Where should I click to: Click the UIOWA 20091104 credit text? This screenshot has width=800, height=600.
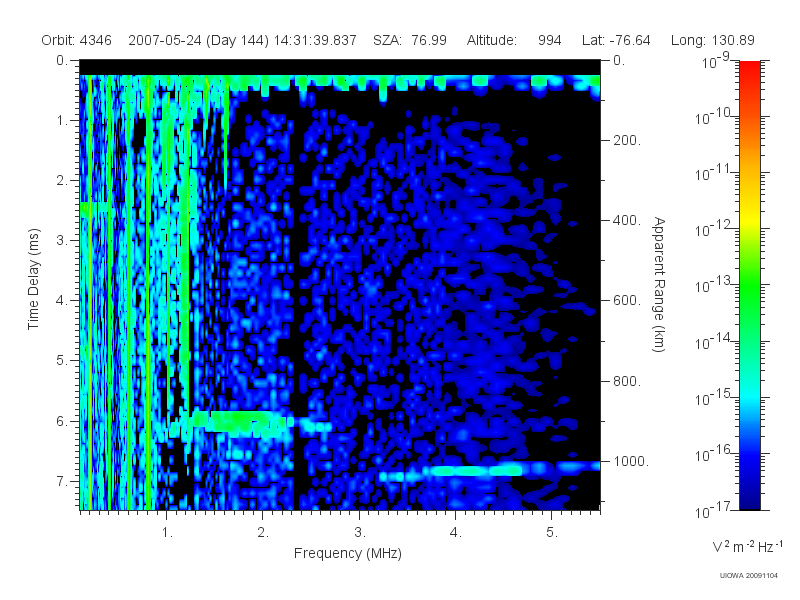pyautogui.click(x=749, y=576)
